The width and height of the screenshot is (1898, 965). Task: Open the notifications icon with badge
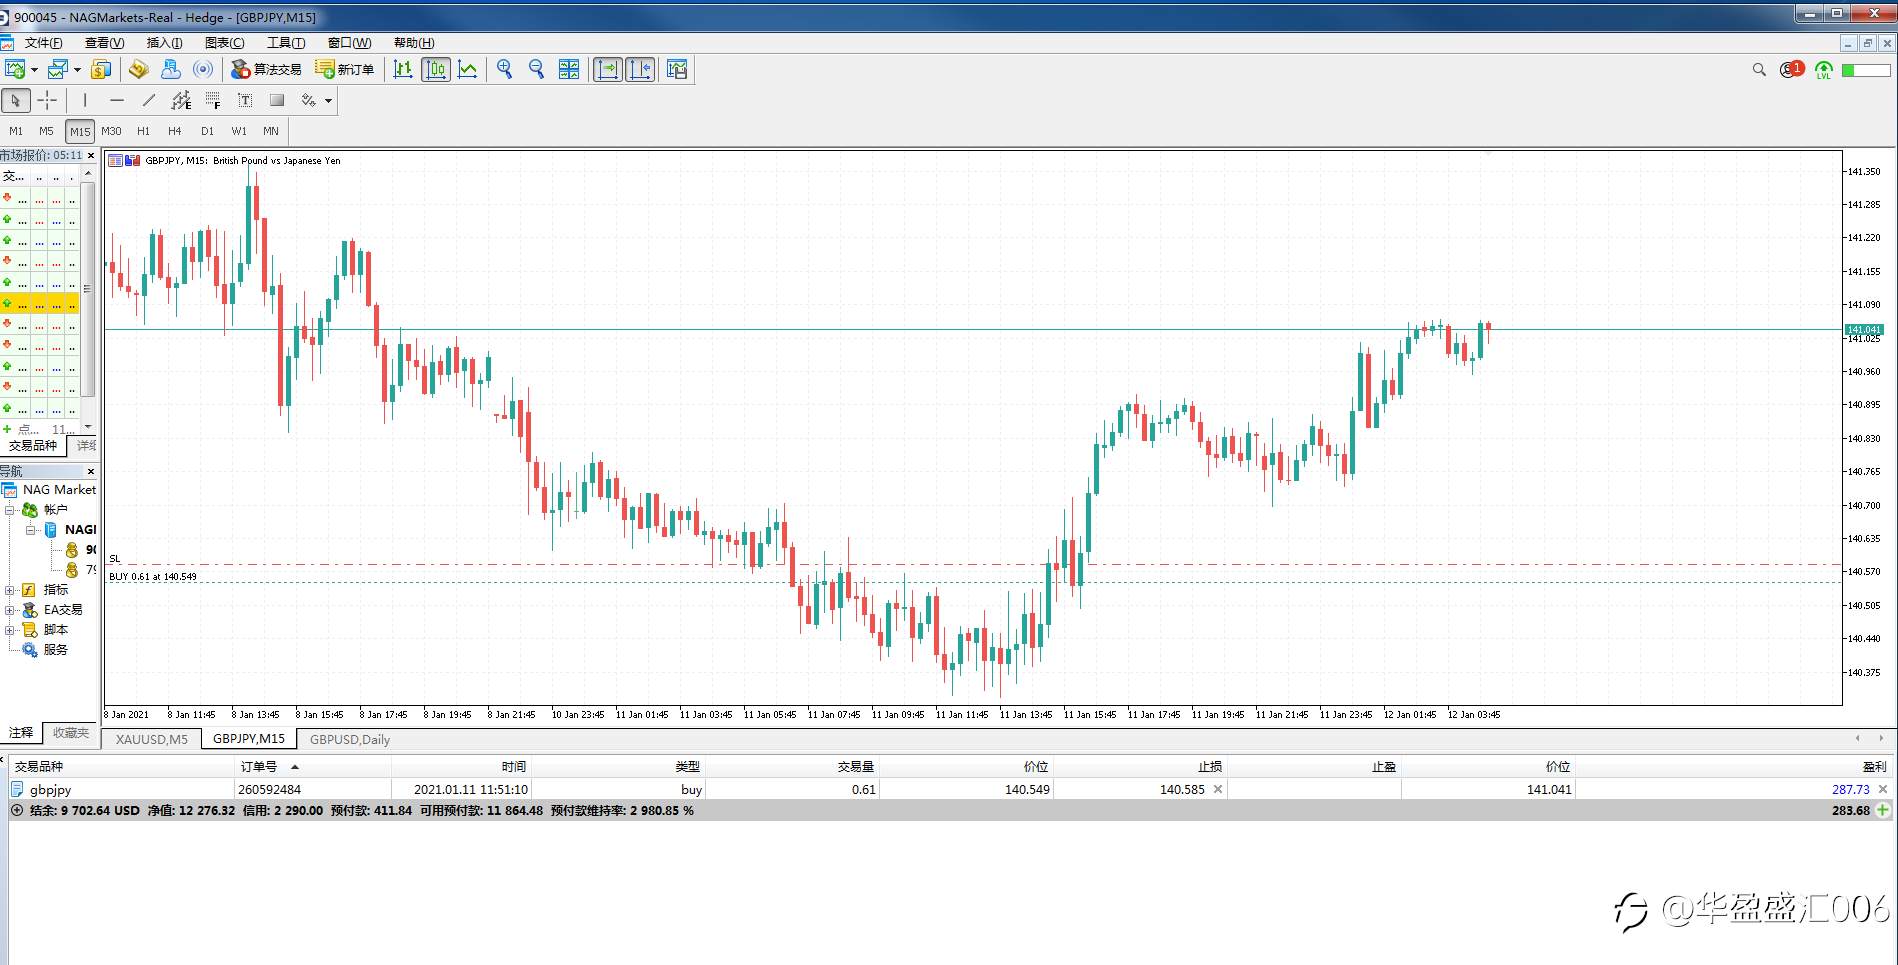[x=1791, y=69]
